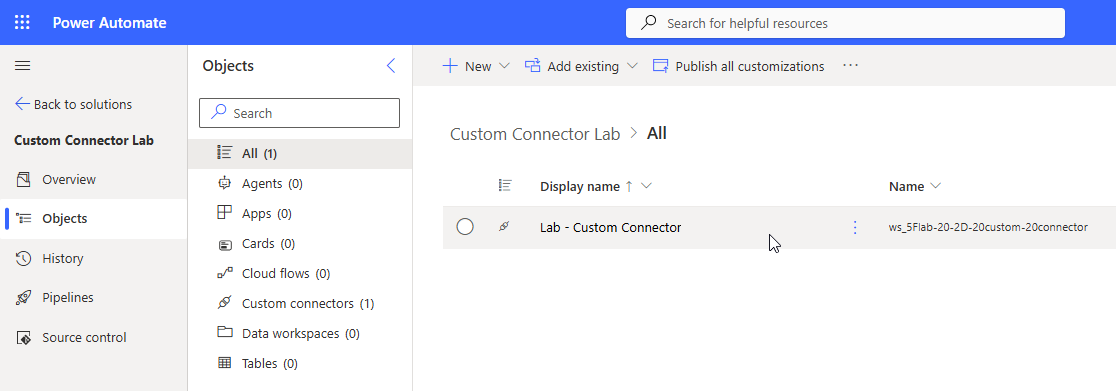
Task: Select All (1) in objects tree
Action: click(300, 154)
